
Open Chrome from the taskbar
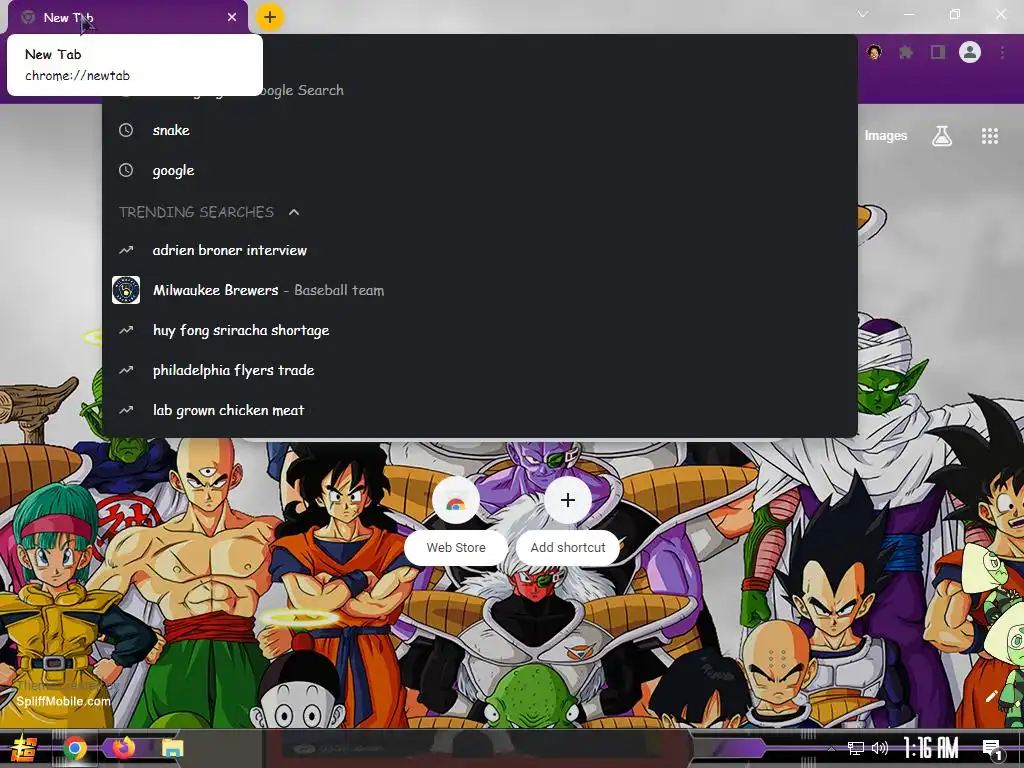tap(75, 748)
